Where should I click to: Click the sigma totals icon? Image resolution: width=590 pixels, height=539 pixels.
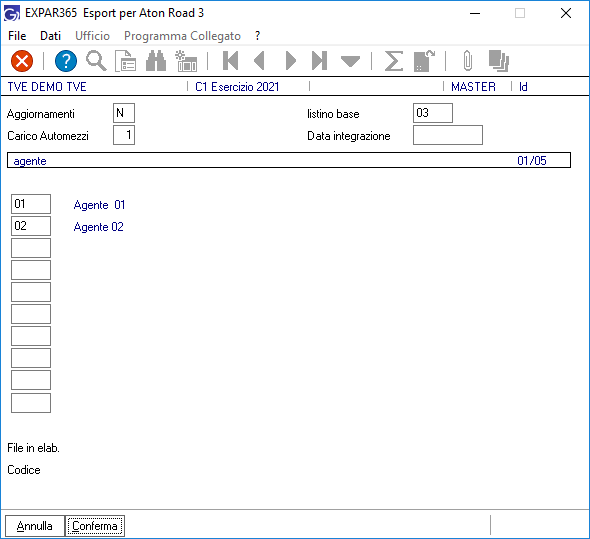(394, 61)
